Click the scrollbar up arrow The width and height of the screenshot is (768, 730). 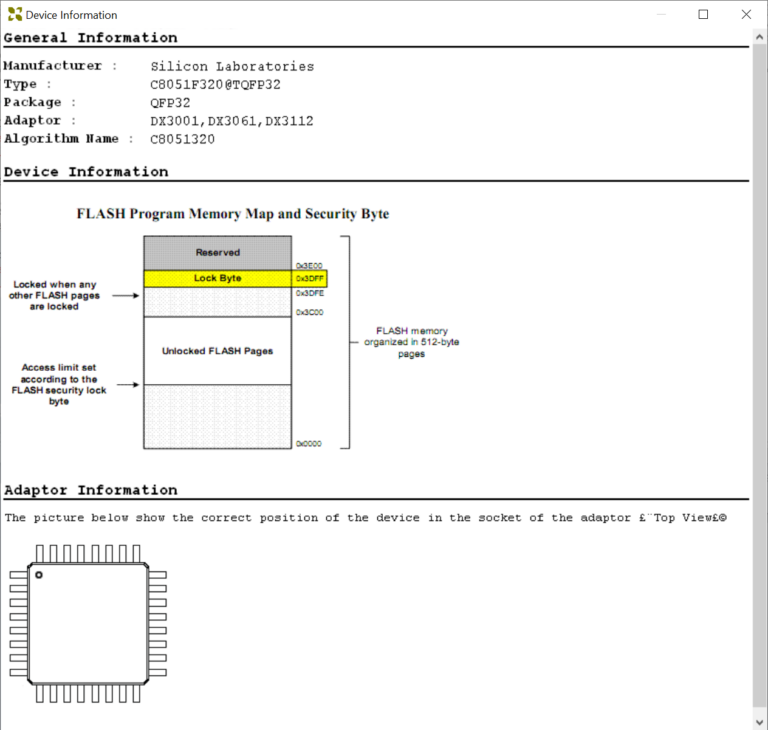tap(759, 38)
